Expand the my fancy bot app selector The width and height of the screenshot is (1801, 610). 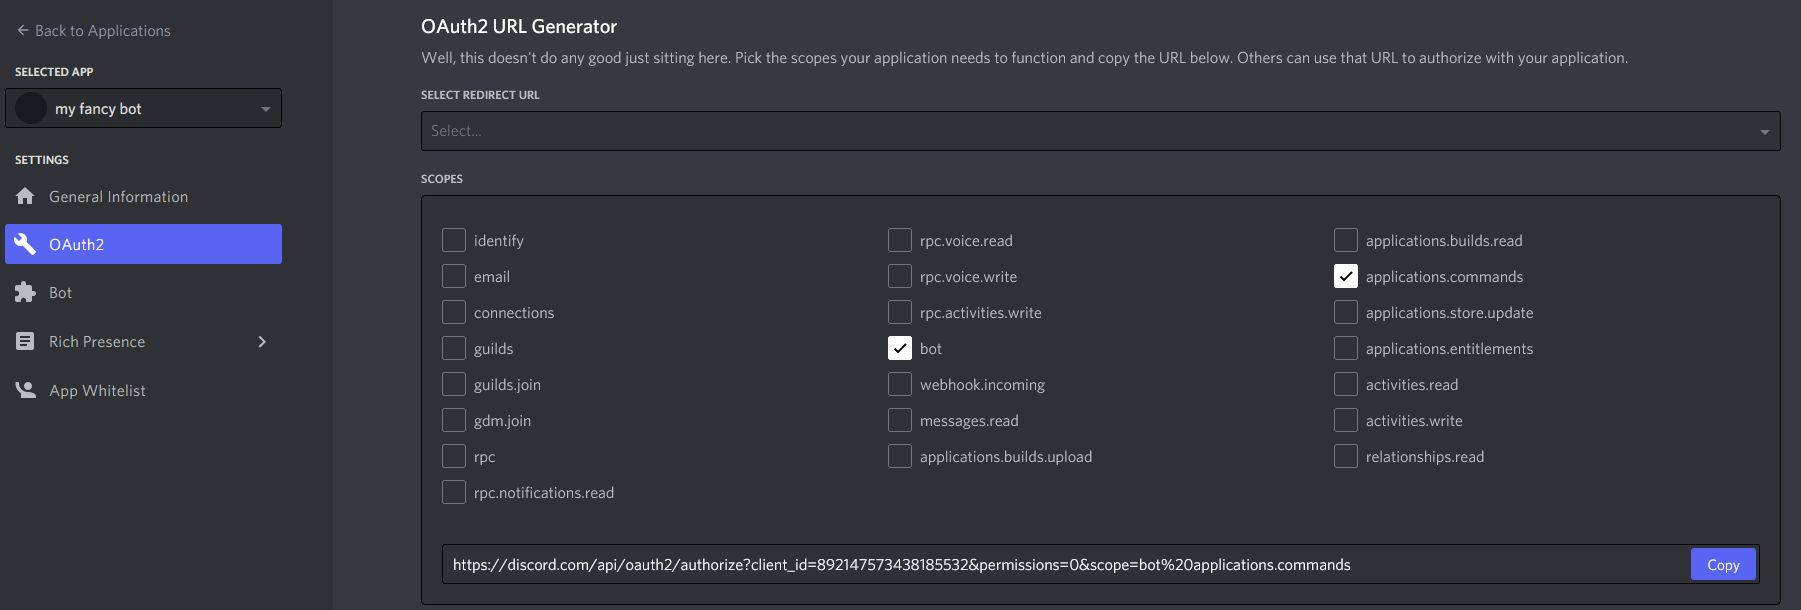click(143, 107)
